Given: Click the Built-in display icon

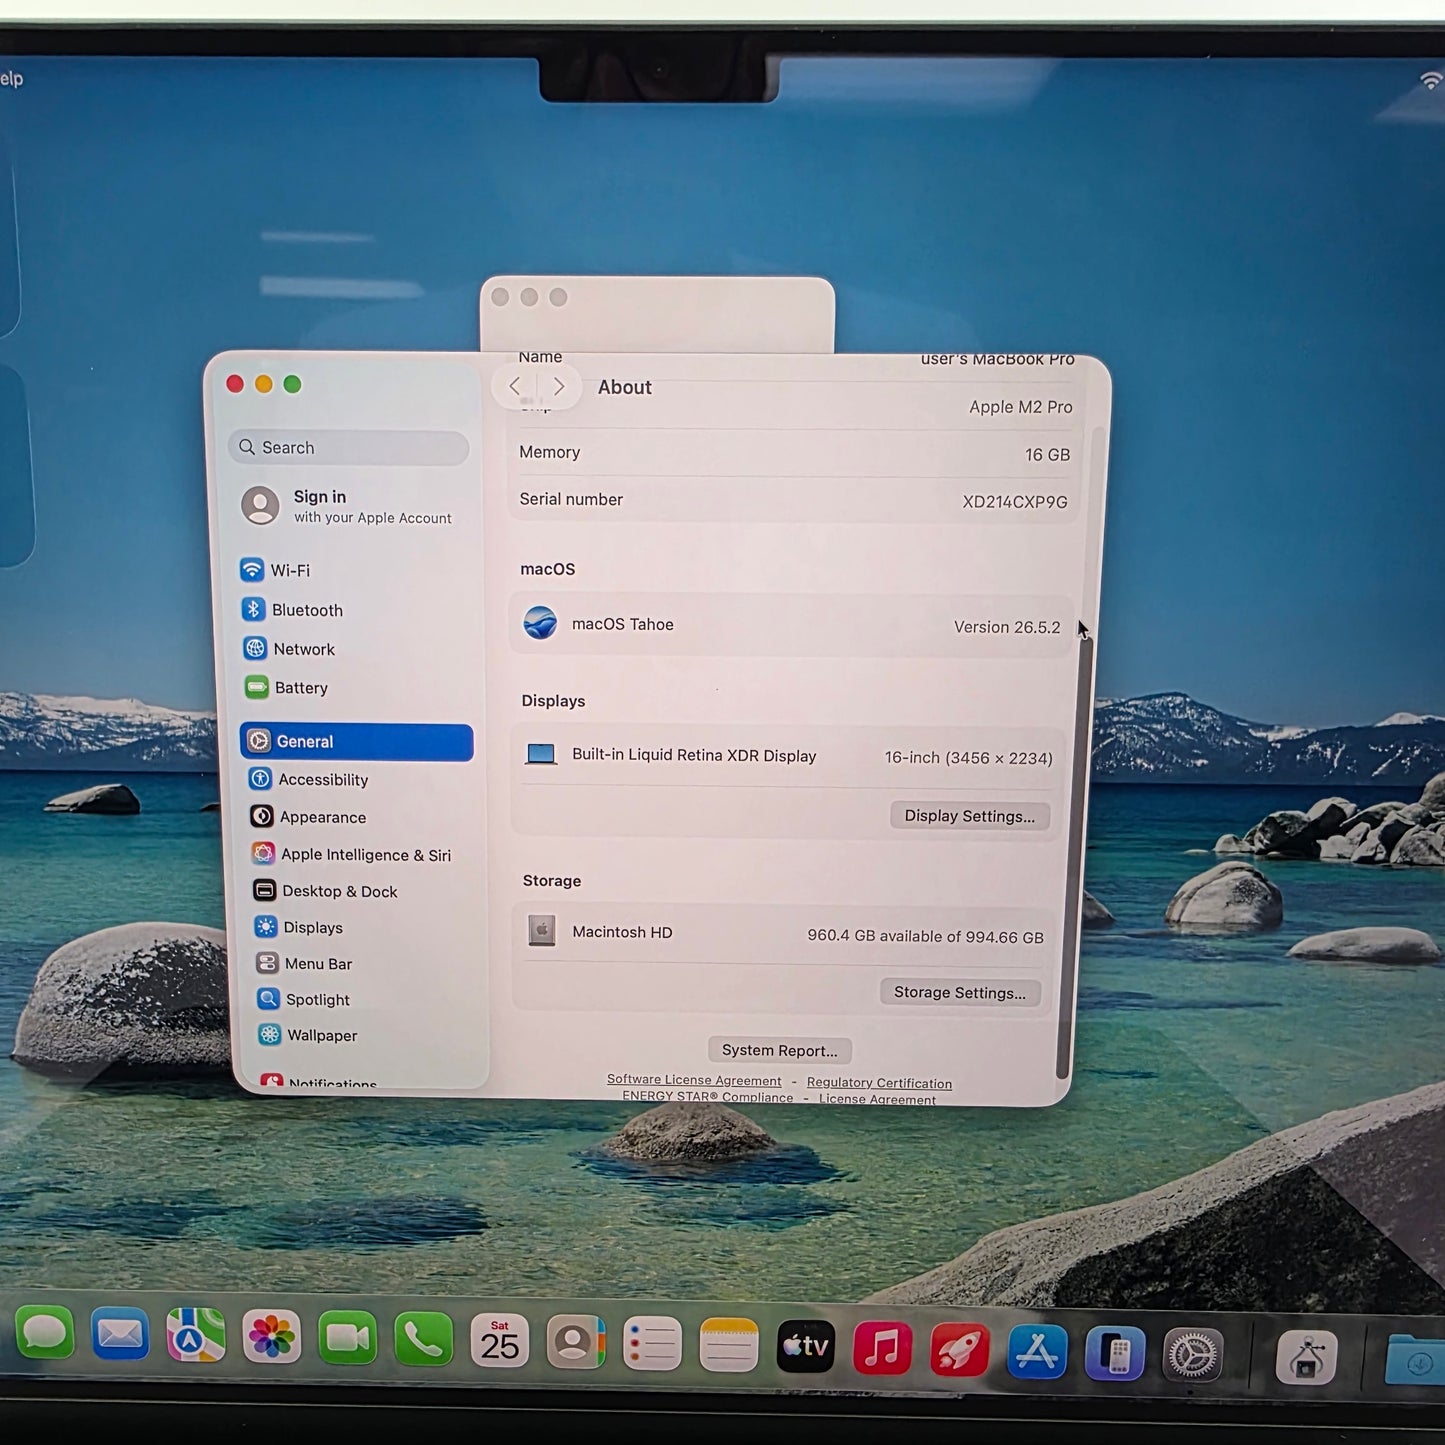Looking at the screenshot, I should (541, 754).
